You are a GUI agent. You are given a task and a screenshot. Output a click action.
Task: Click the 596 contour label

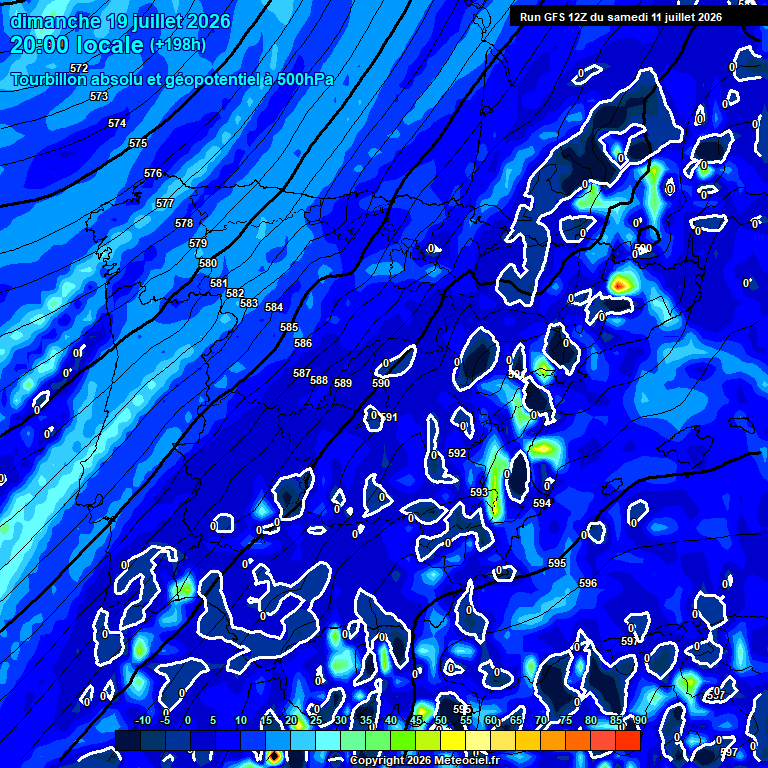[x=588, y=583]
